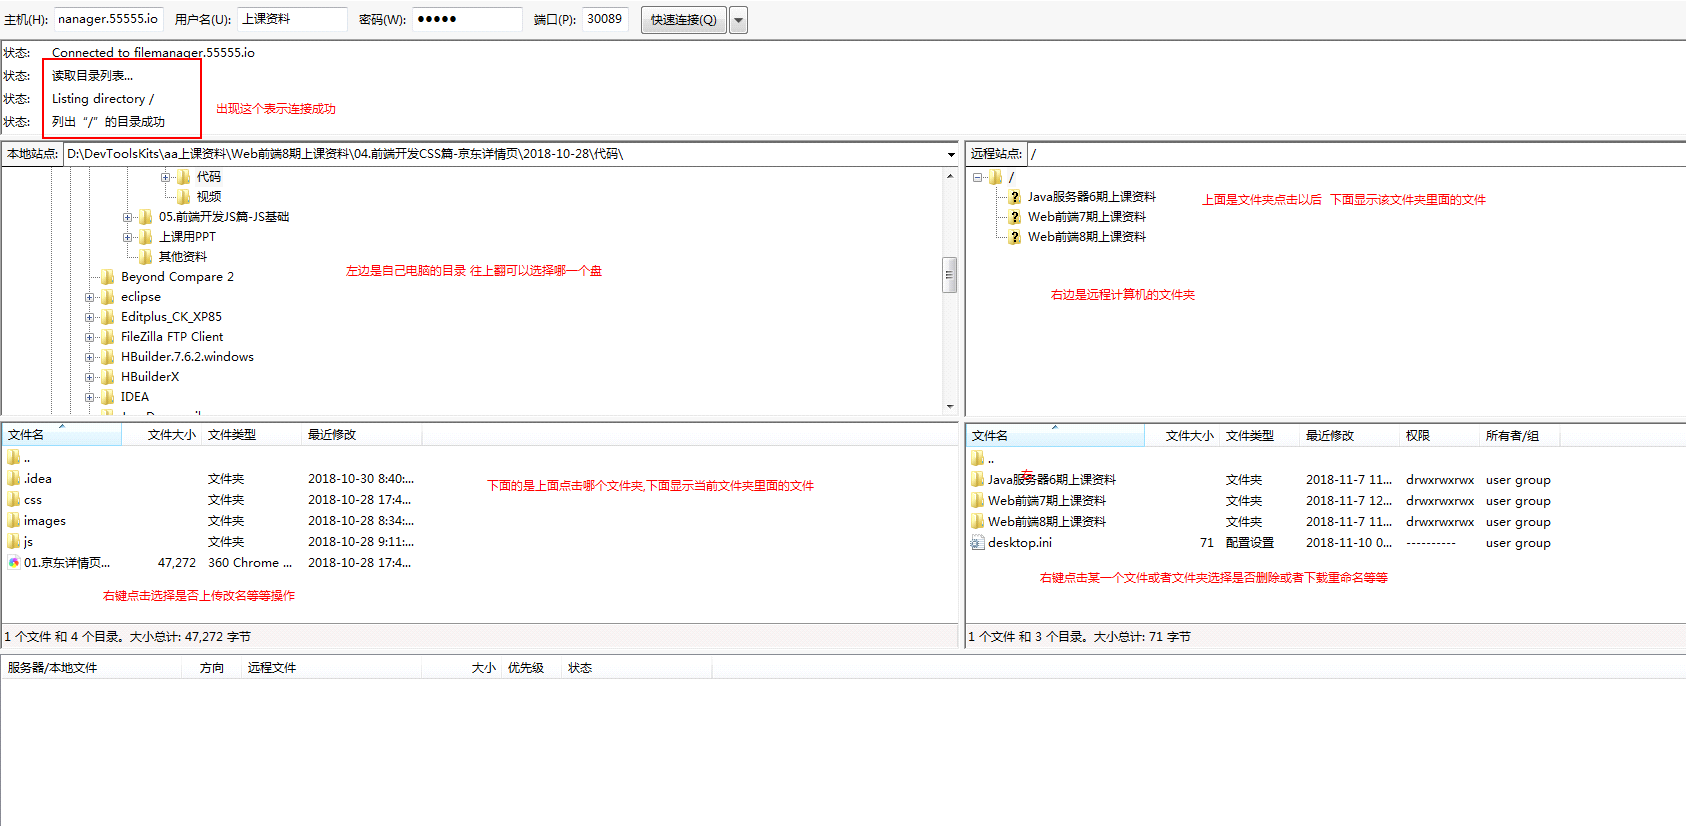
Task: Click the parent '..' folder icon in remote file list
Action: click(x=978, y=459)
